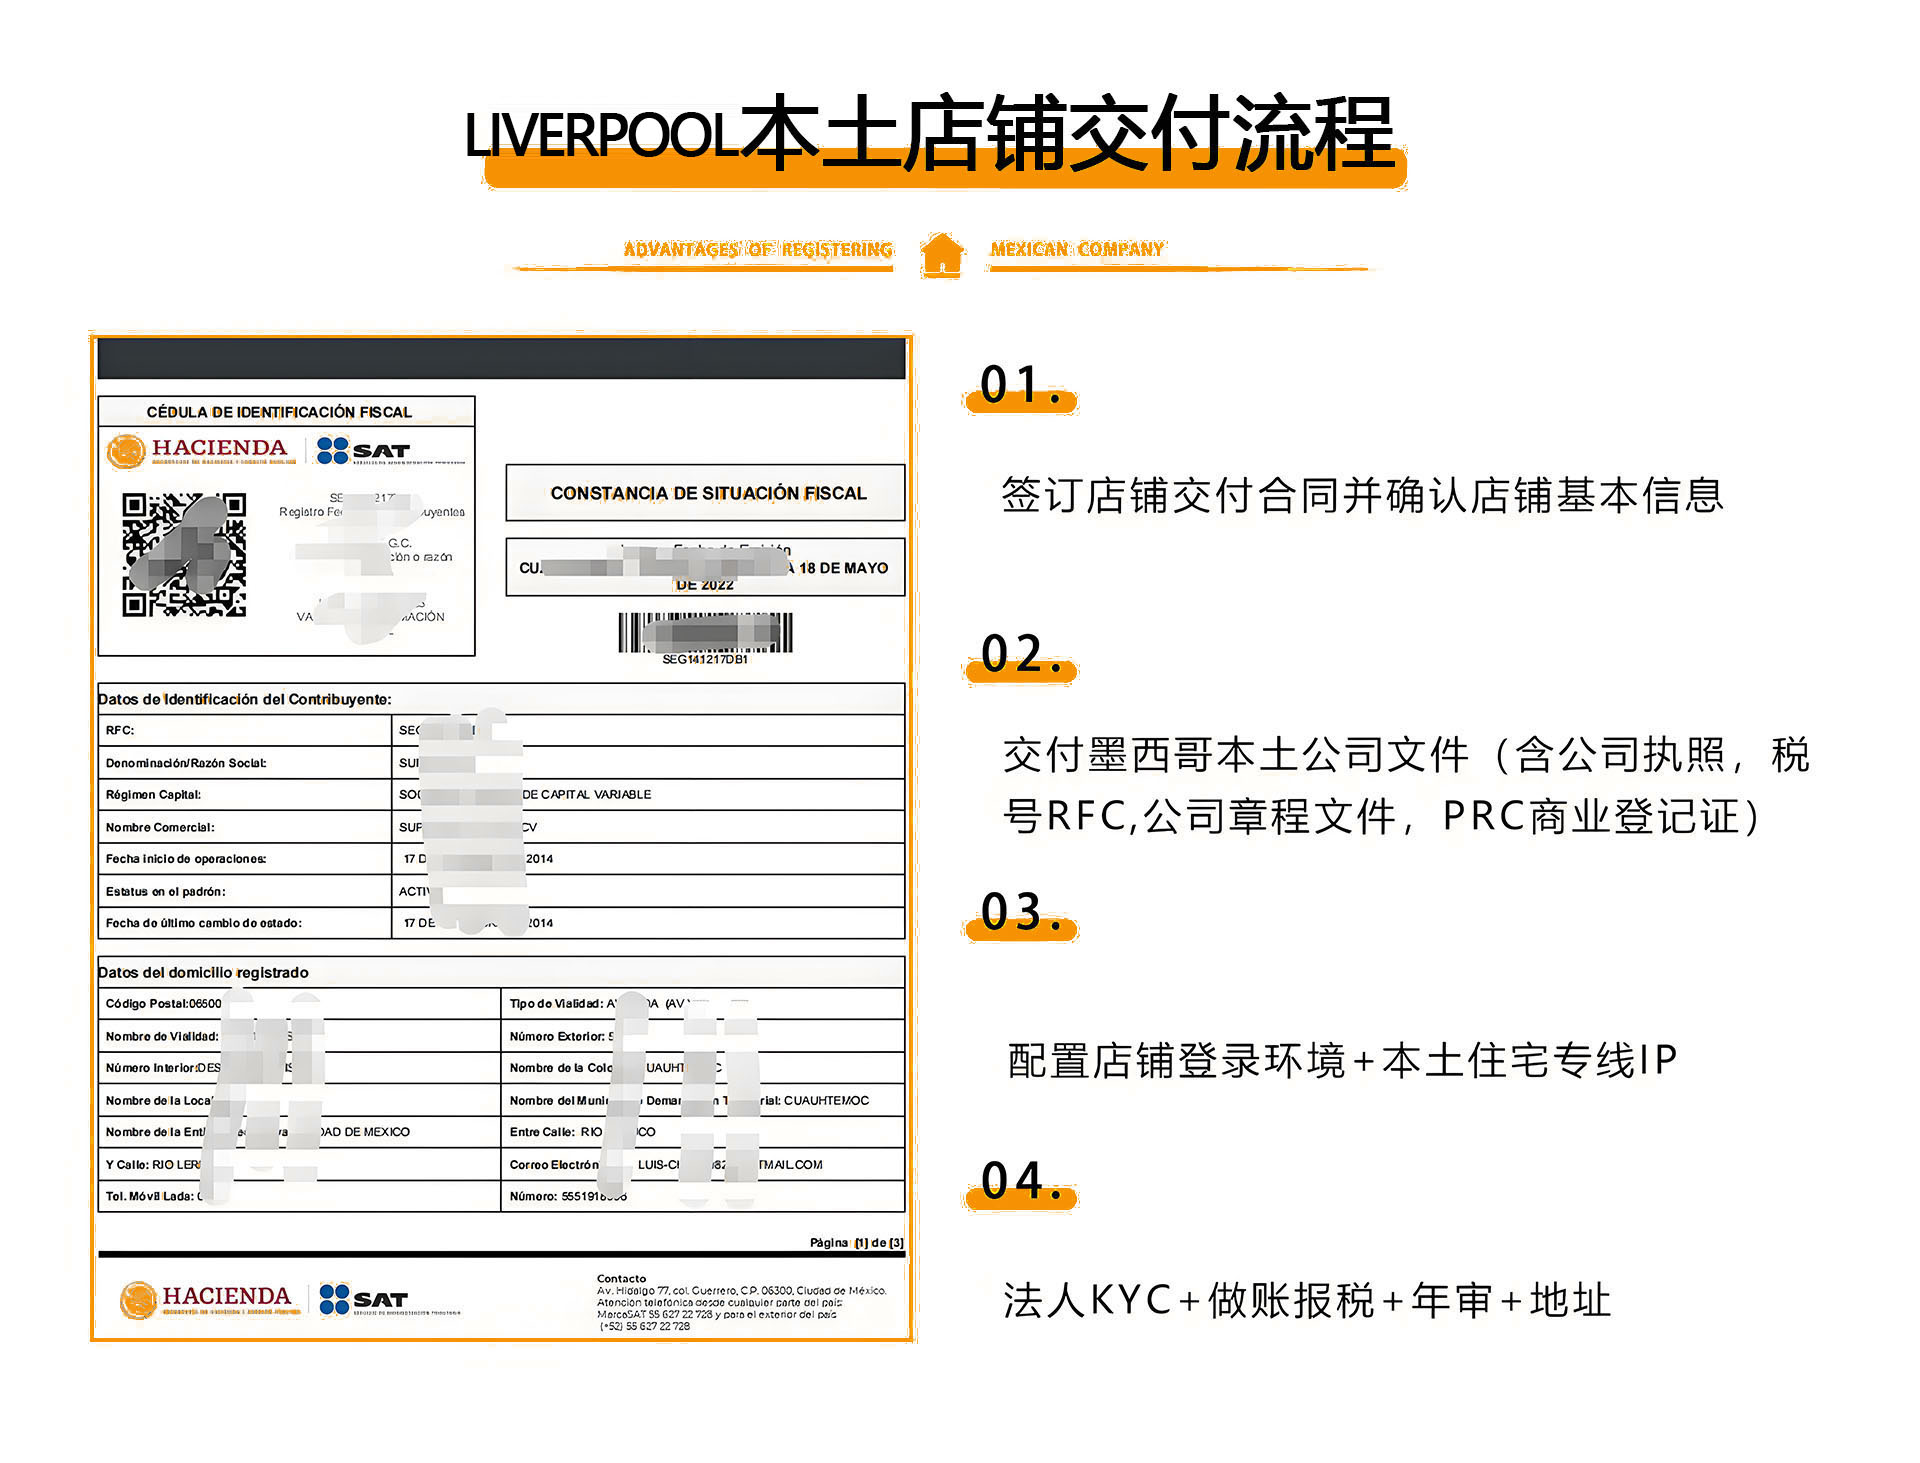This screenshot has height=1463, width=1920.
Task: Click the bottom SAT footer logo
Action: tap(364, 1299)
